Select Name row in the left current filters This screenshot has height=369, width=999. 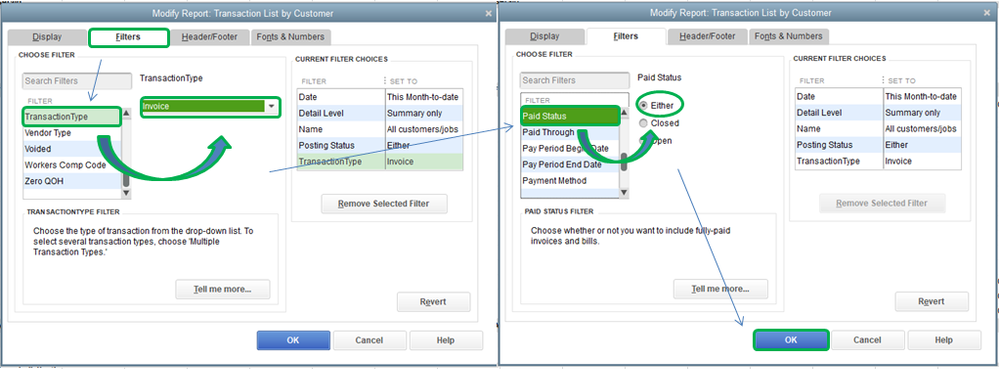[x=380, y=129]
